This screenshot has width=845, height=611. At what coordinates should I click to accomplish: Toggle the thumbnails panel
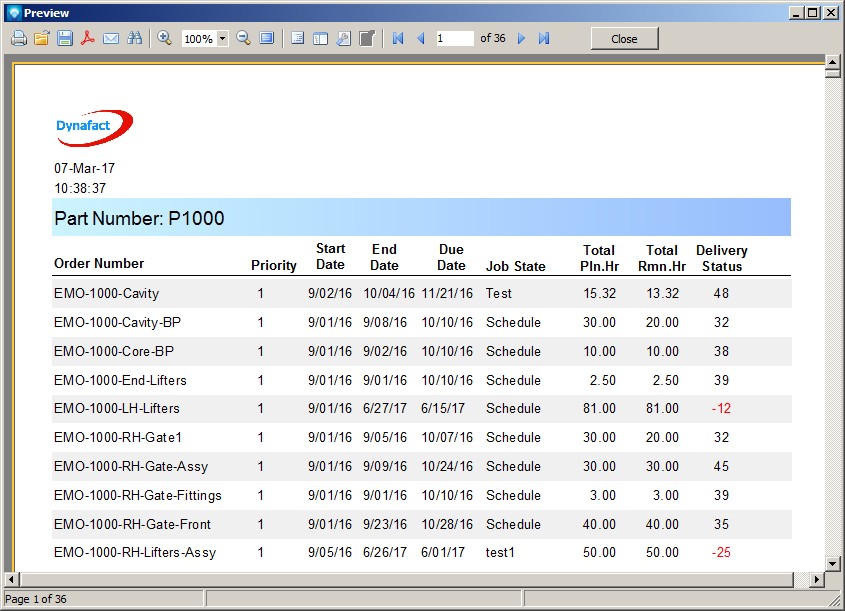[x=320, y=38]
